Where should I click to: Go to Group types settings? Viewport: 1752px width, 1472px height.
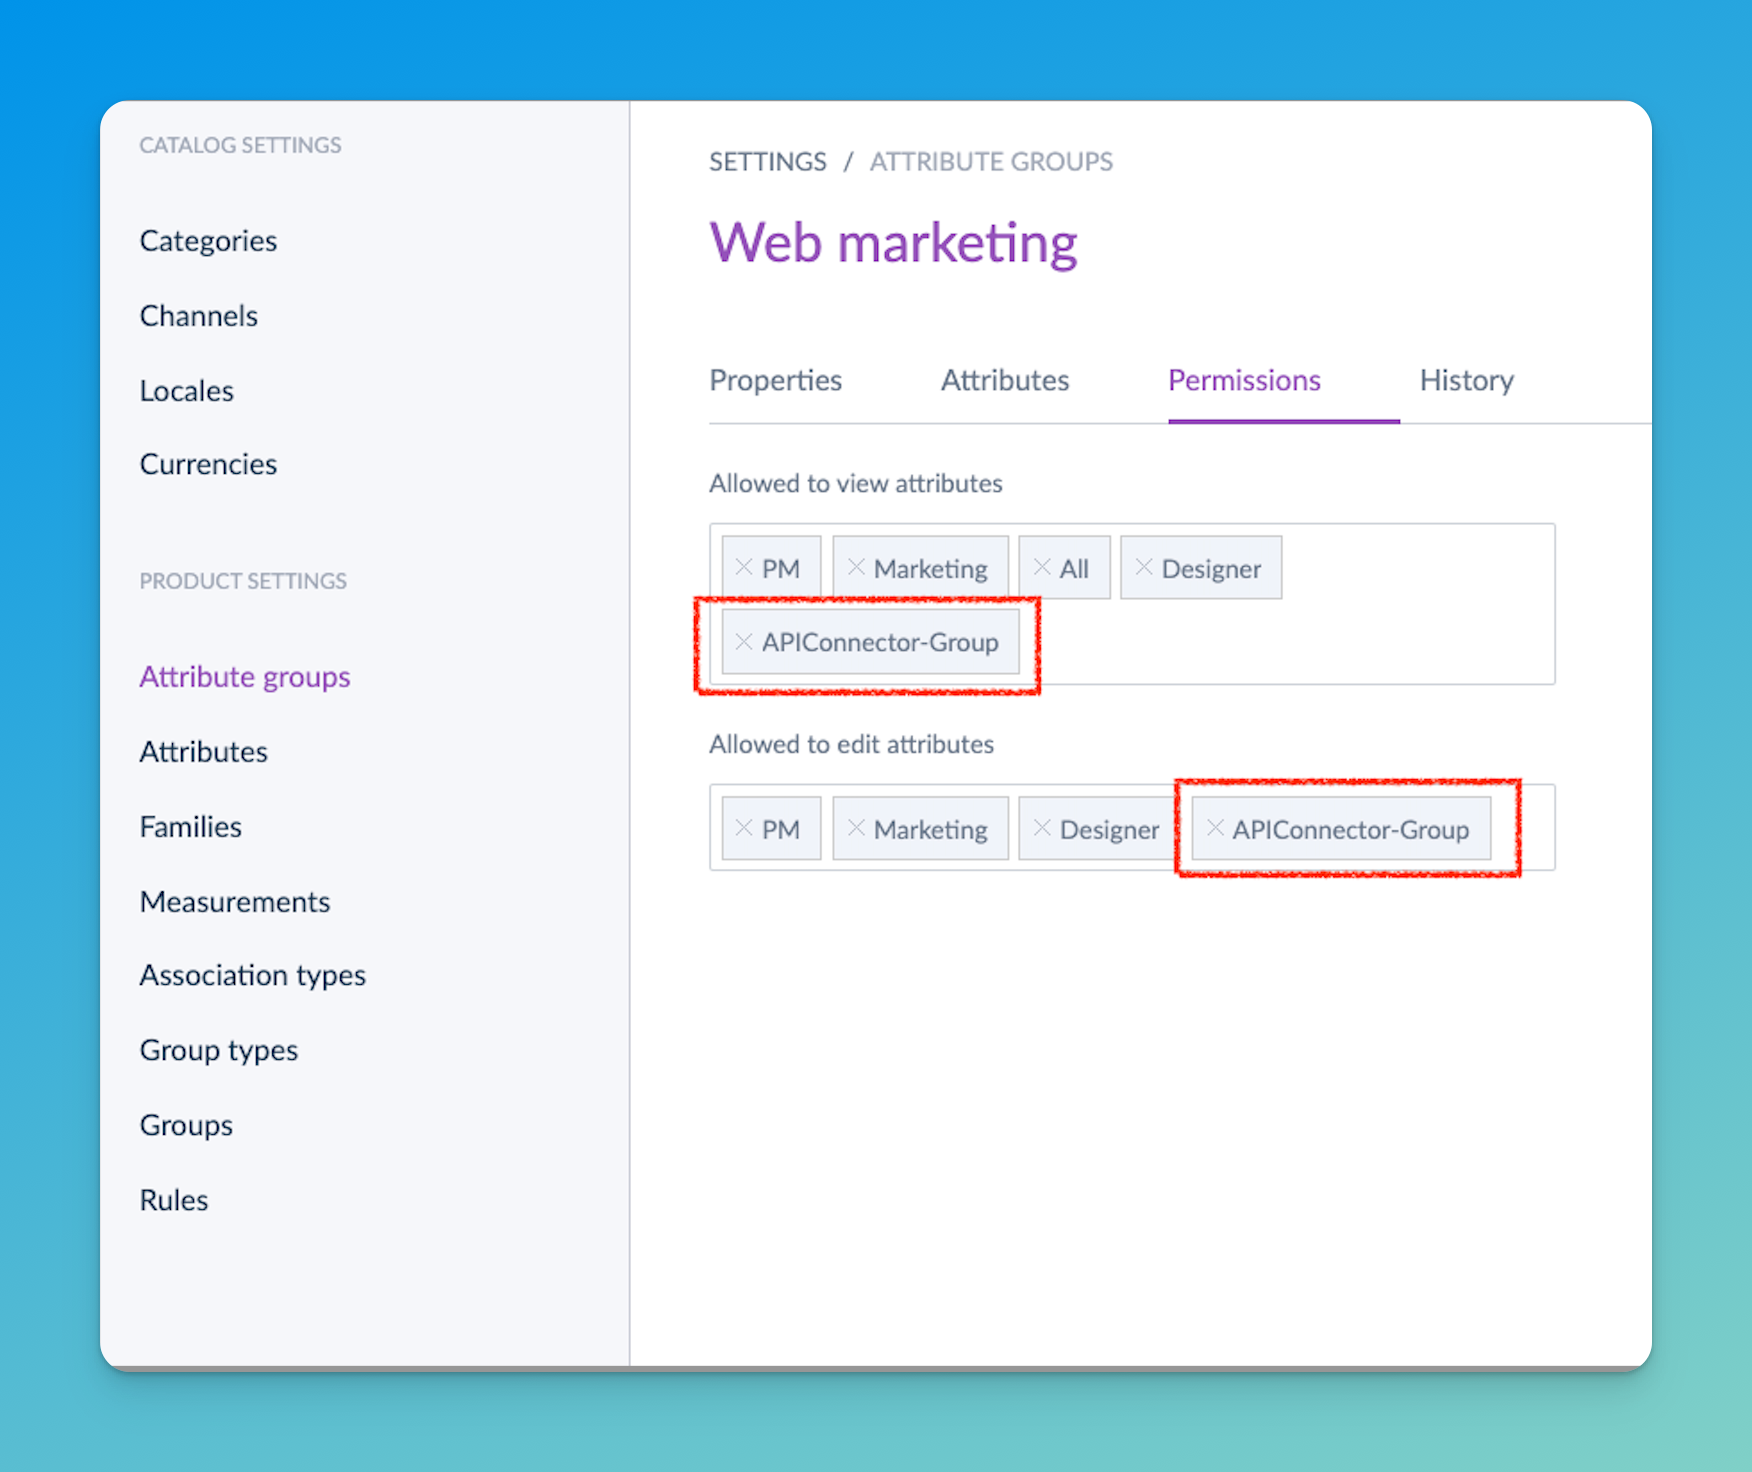click(219, 1050)
